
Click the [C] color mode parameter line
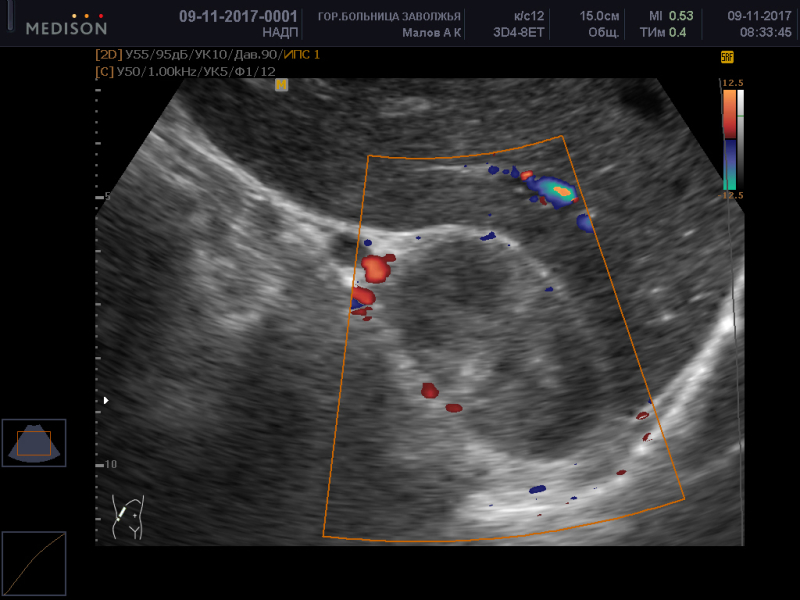(185, 71)
